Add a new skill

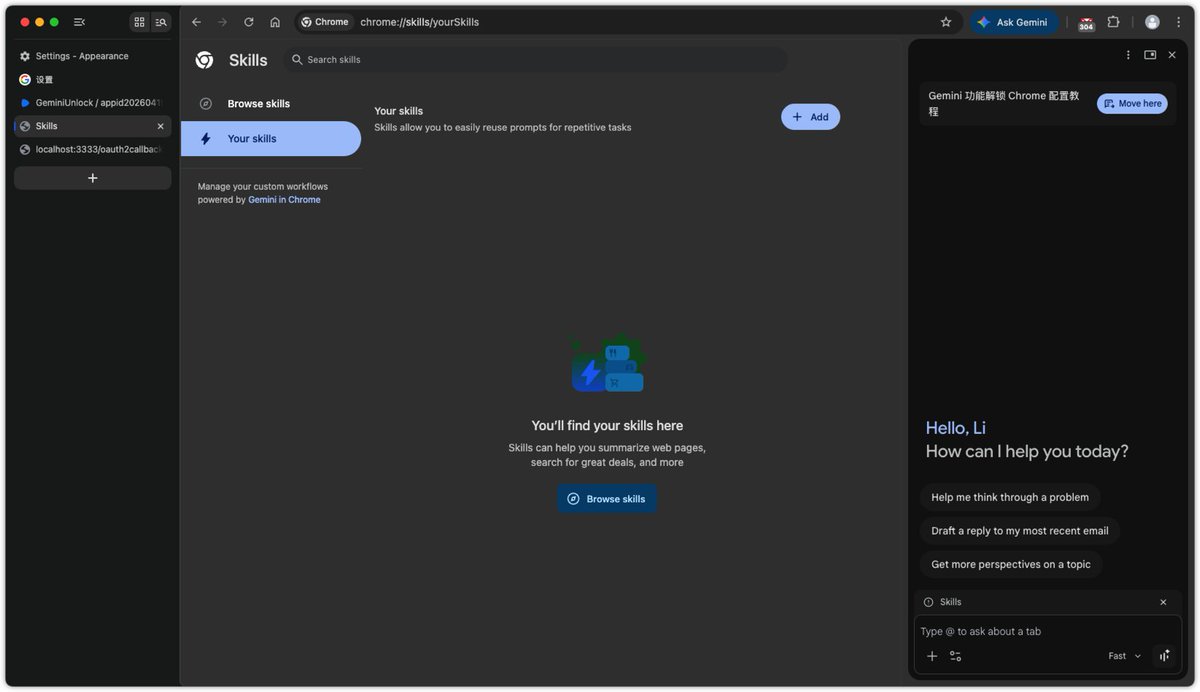coord(810,117)
